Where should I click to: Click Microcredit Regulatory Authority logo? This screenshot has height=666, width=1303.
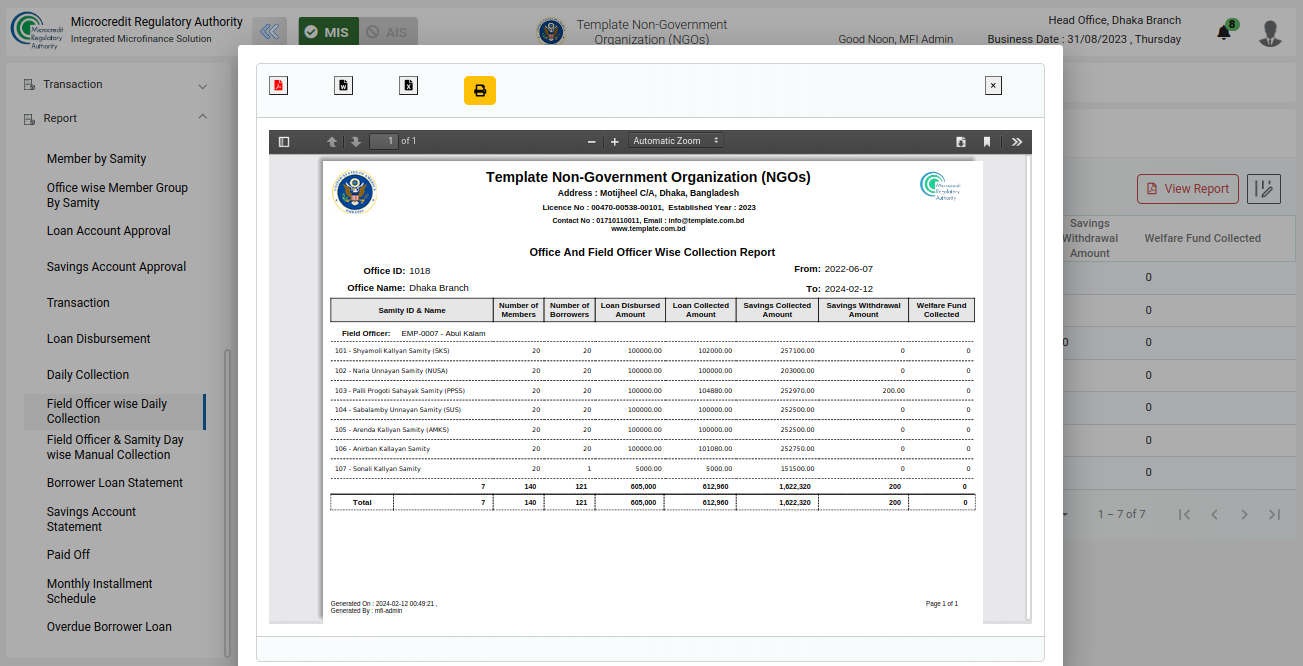(x=37, y=30)
